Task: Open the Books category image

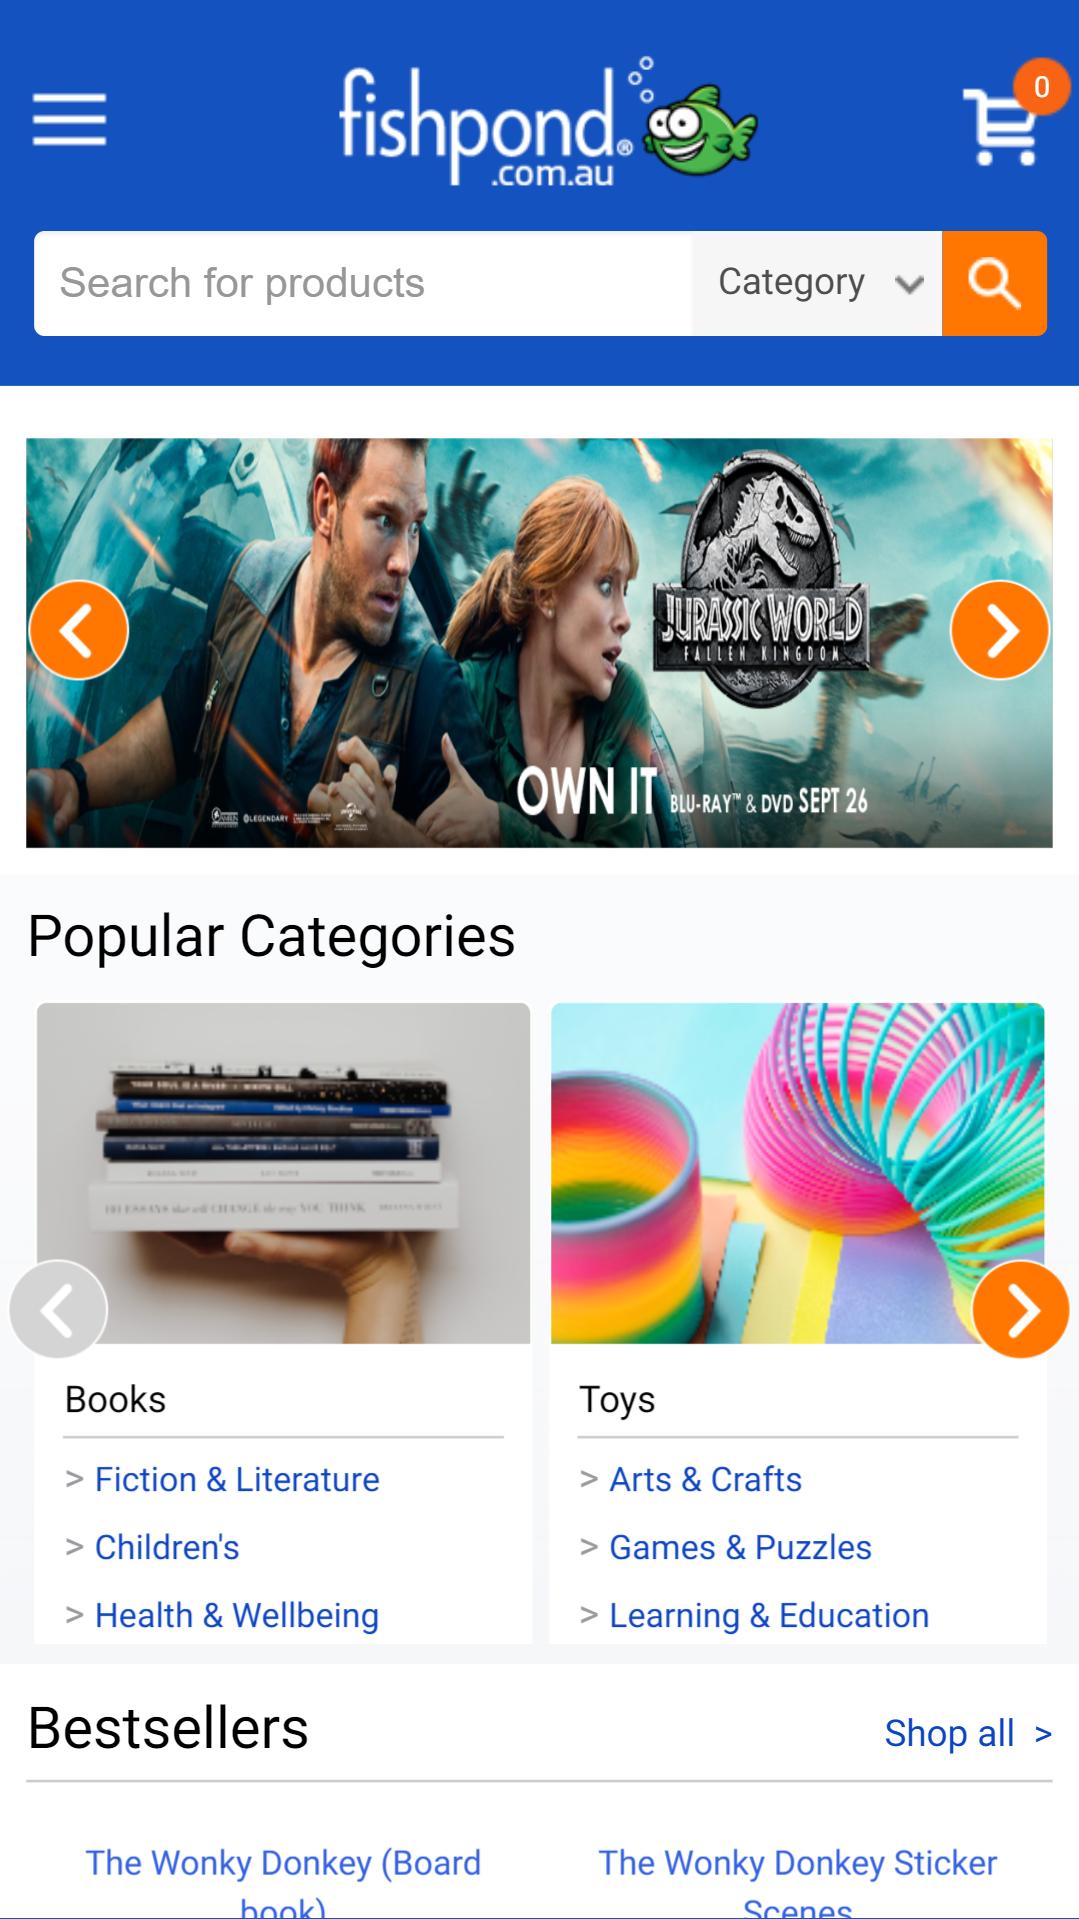Action: coord(283,1173)
